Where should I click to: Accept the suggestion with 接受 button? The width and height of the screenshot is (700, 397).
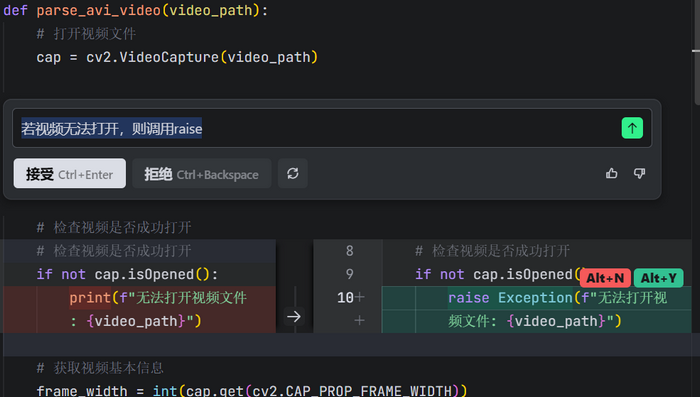pyautogui.click(x=70, y=174)
